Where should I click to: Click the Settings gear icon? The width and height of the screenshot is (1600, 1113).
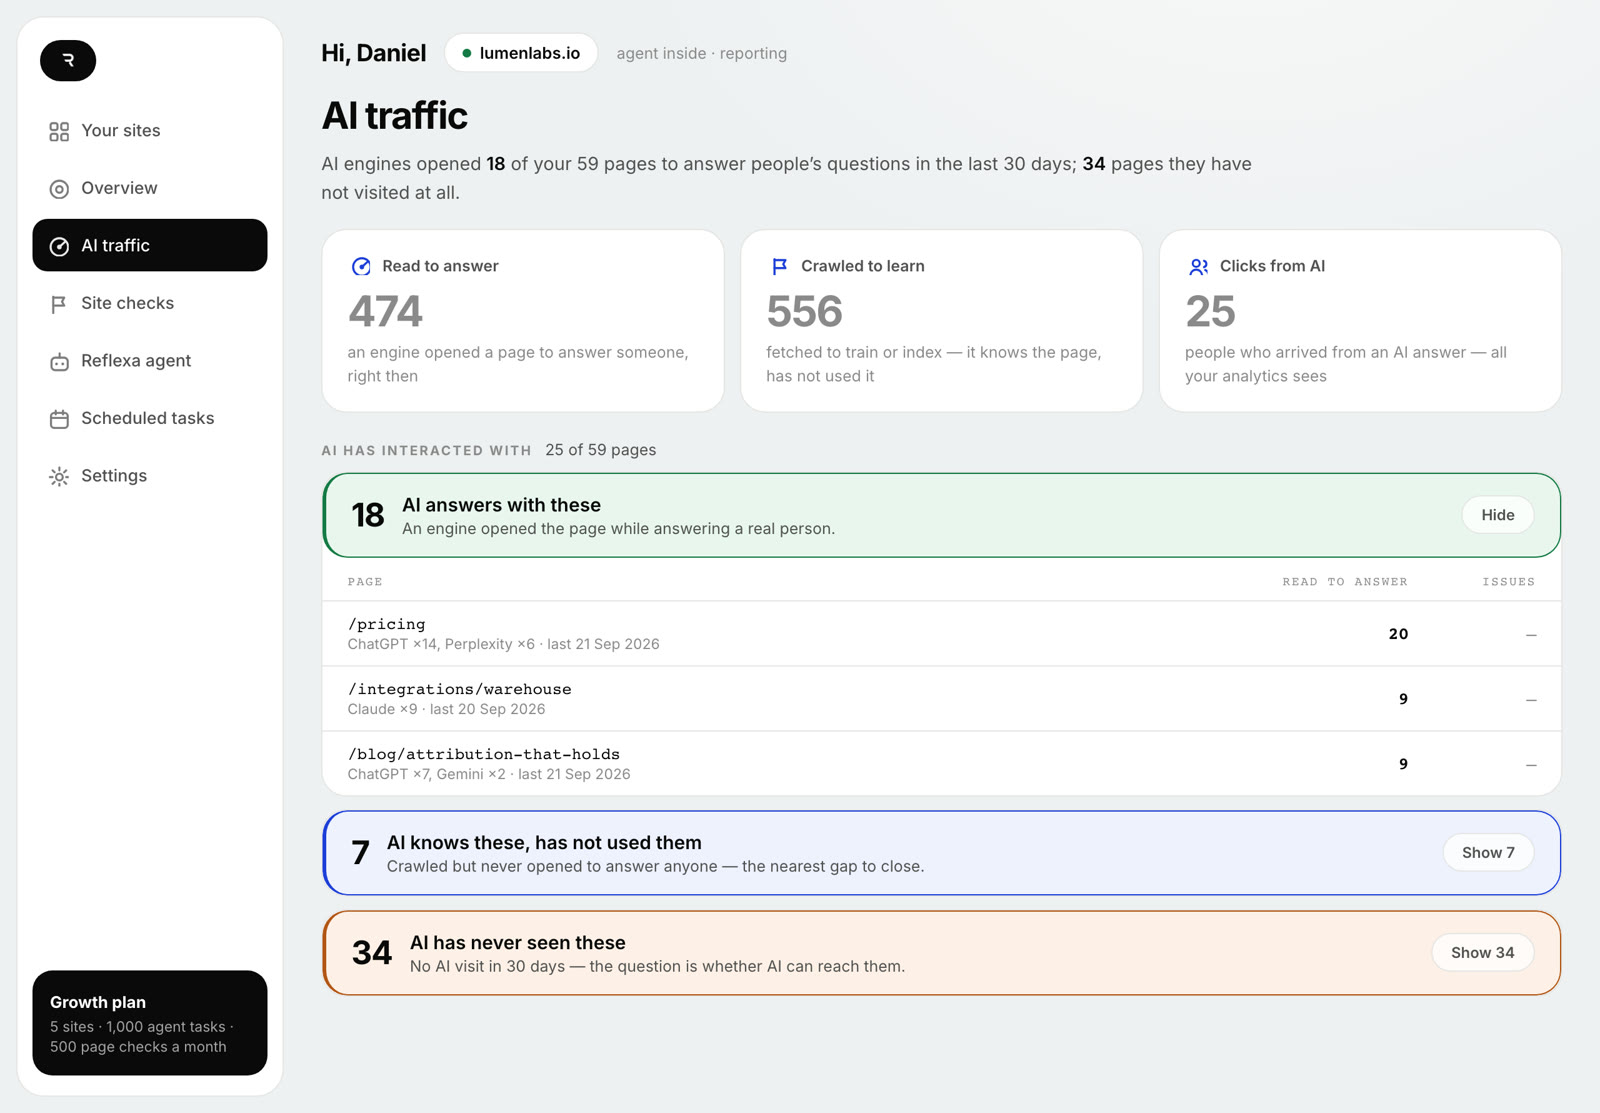coord(59,477)
